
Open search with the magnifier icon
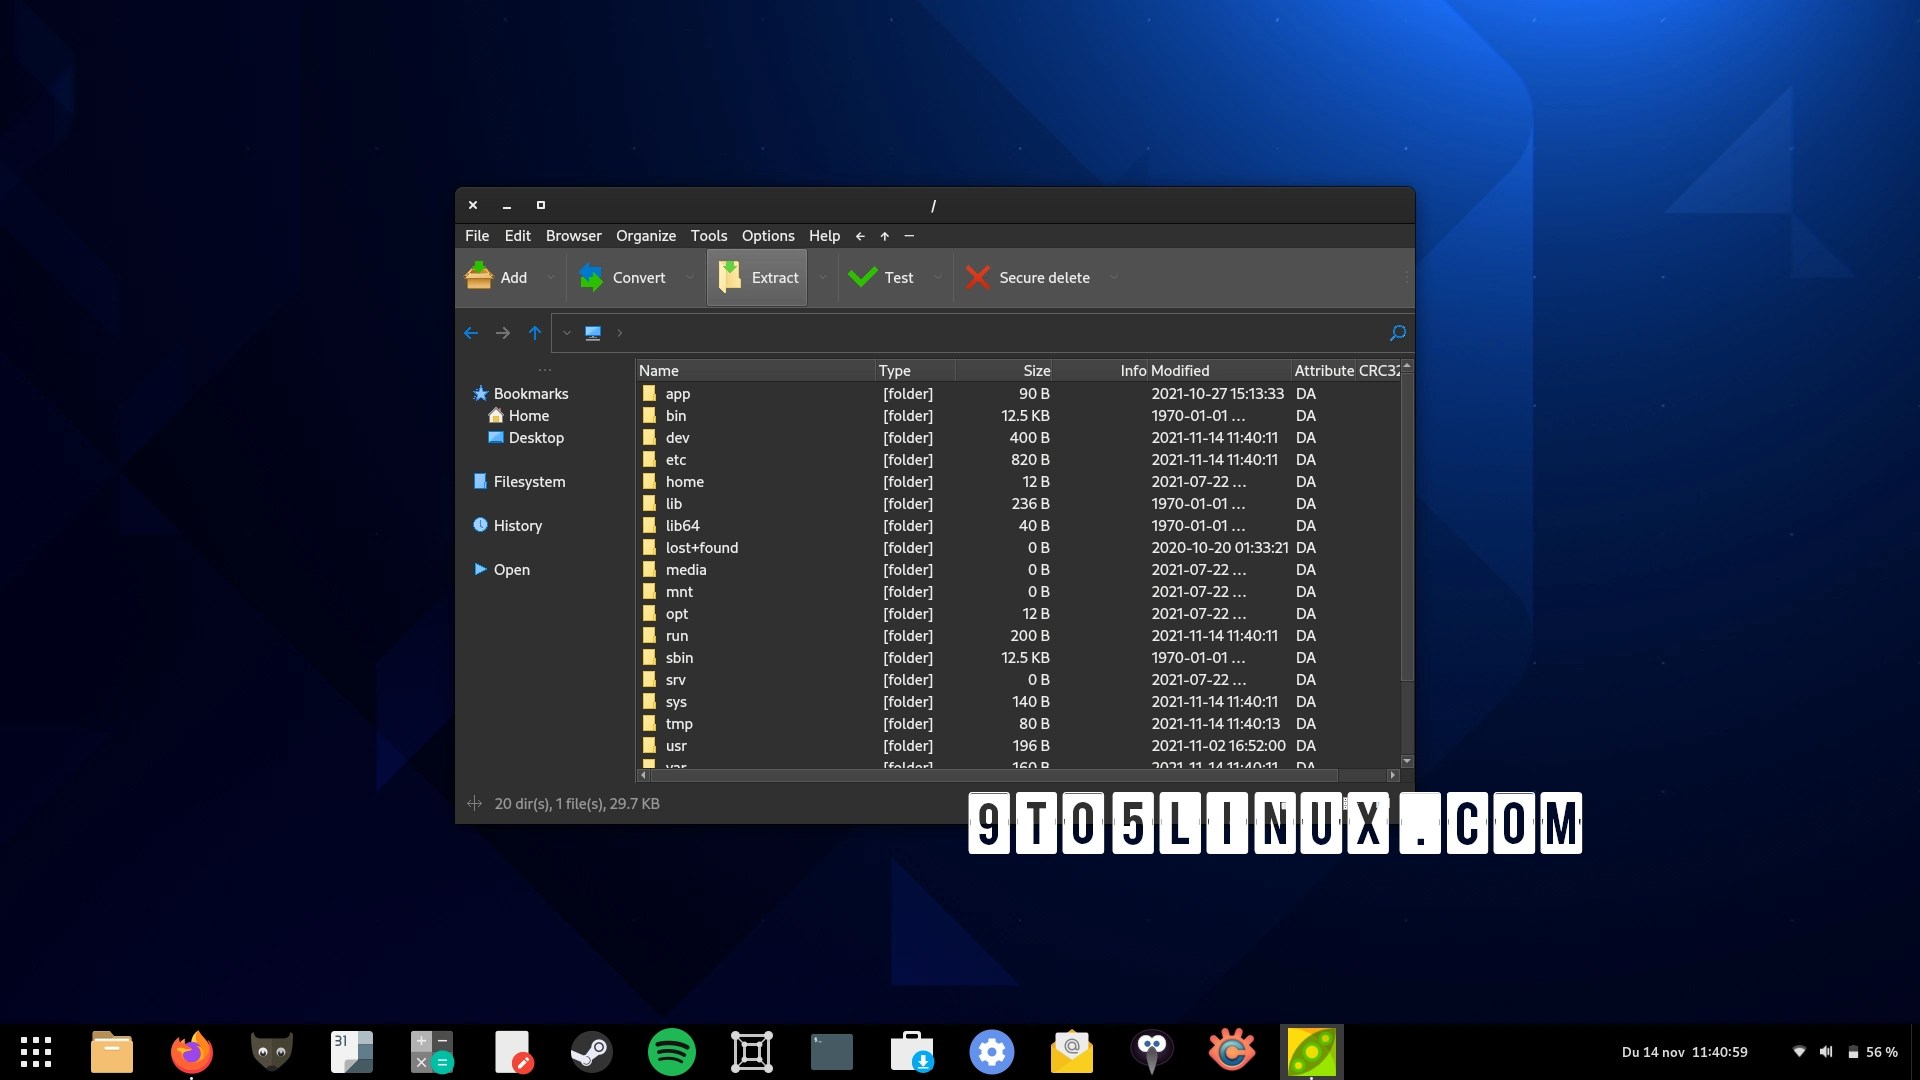pos(1397,333)
